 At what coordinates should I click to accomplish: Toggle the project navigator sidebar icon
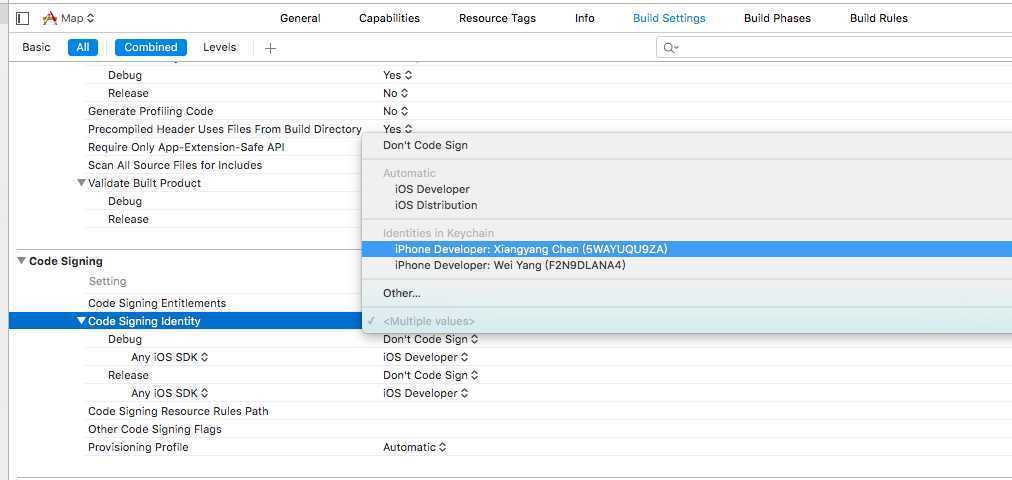point(23,18)
